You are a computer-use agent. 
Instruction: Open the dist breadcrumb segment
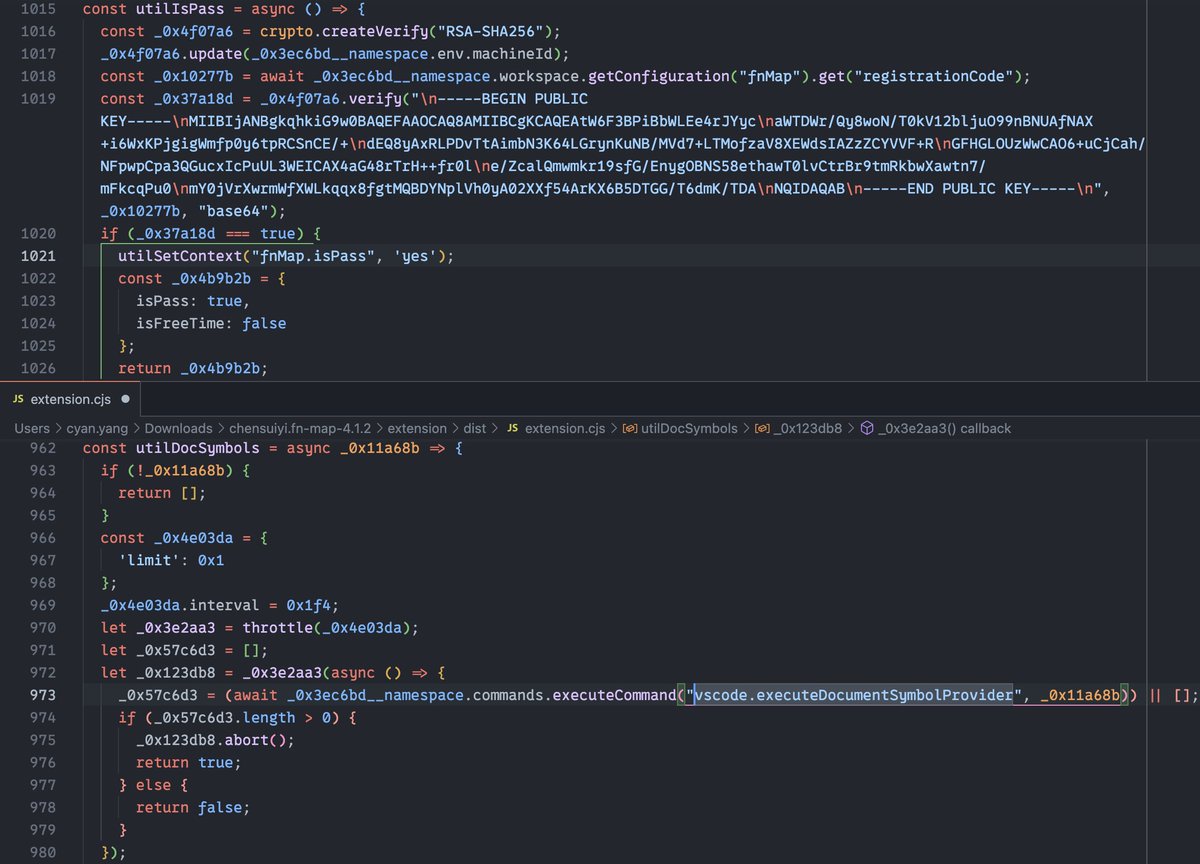tap(475, 428)
